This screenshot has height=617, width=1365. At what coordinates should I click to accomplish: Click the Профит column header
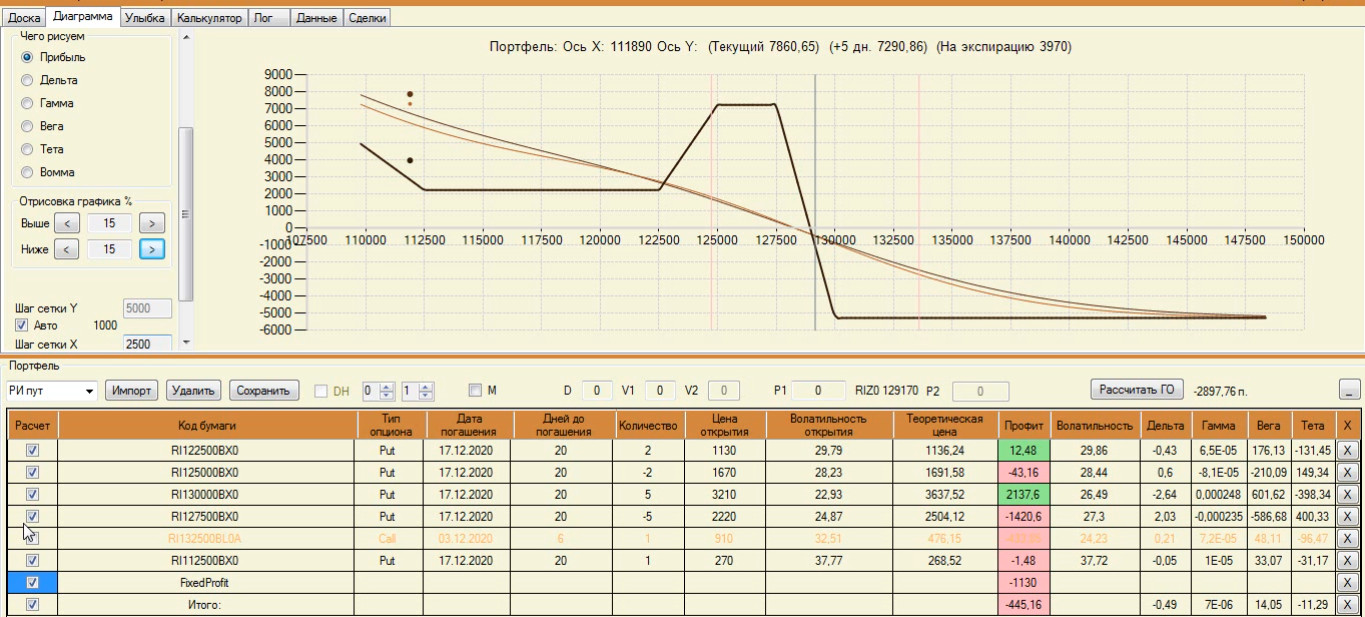click(1023, 425)
